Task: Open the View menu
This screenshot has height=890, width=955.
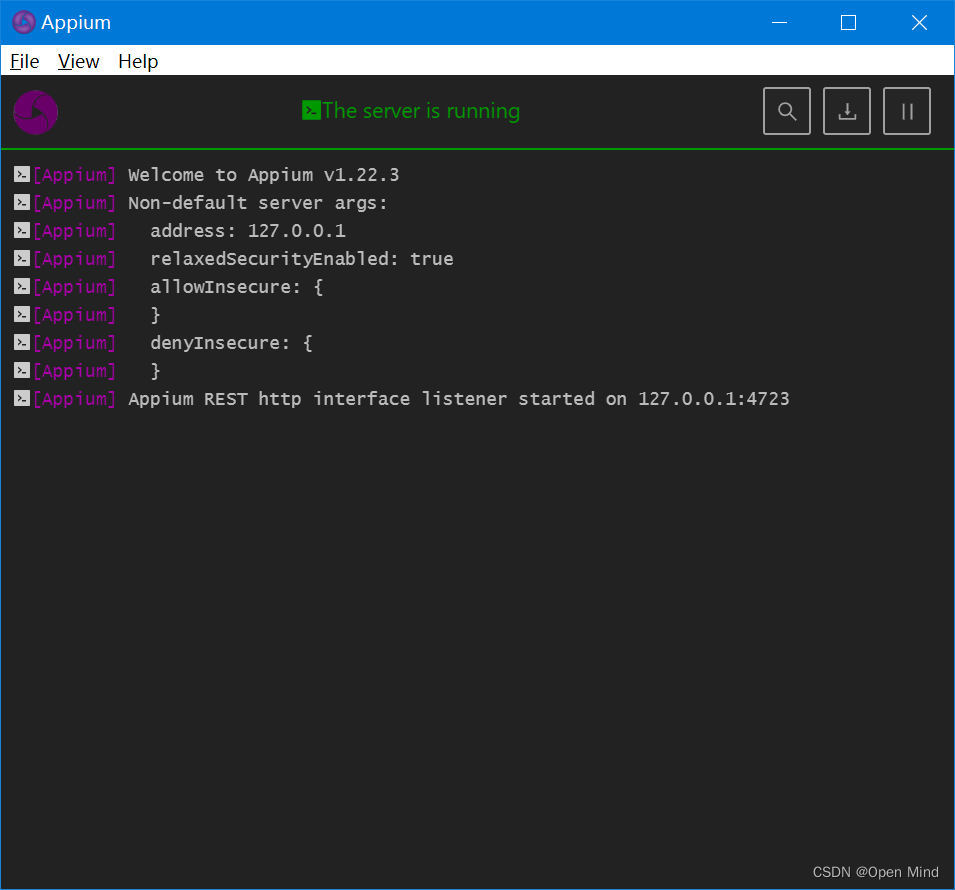Action: 79,62
